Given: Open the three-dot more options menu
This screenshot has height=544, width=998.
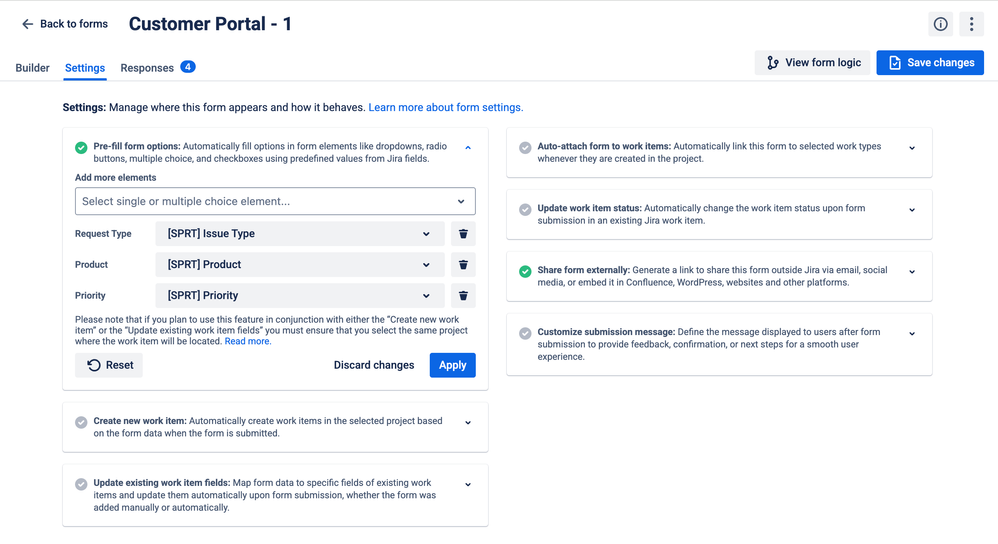Looking at the screenshot, I should (x=971, y=24).
